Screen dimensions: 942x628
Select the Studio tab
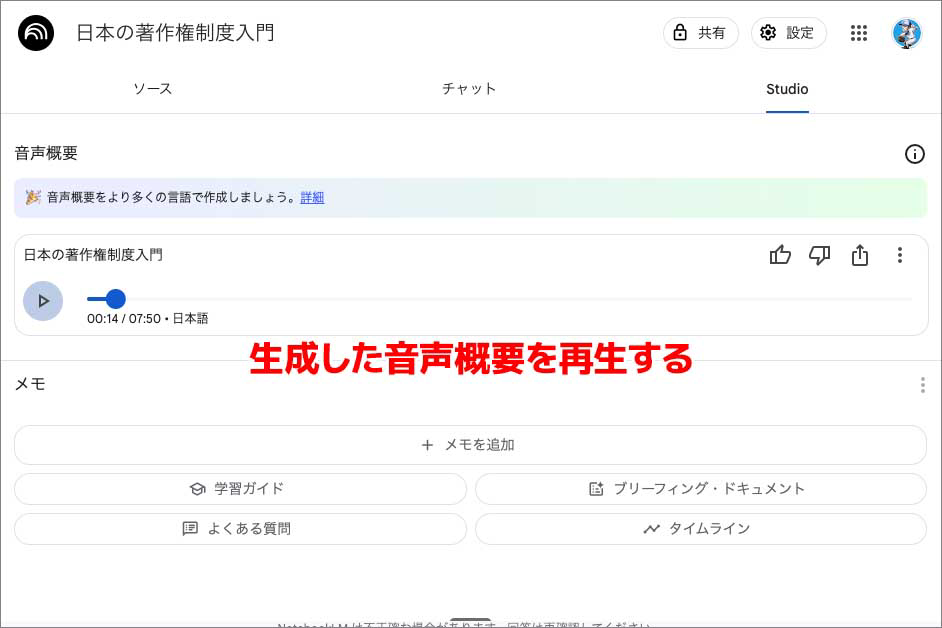coord(787,89)
